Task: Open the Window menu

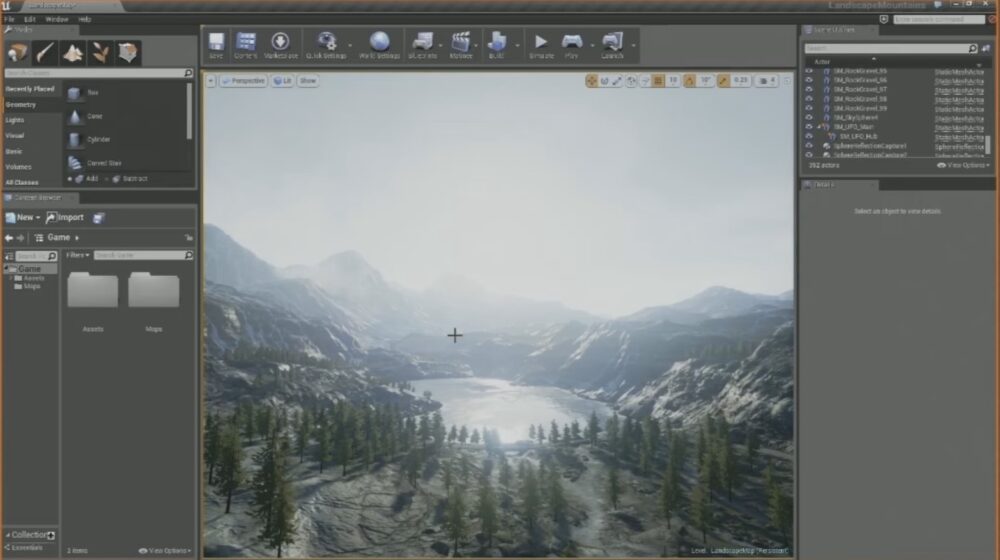Action: pyautogui.click(x=57, y=19)
